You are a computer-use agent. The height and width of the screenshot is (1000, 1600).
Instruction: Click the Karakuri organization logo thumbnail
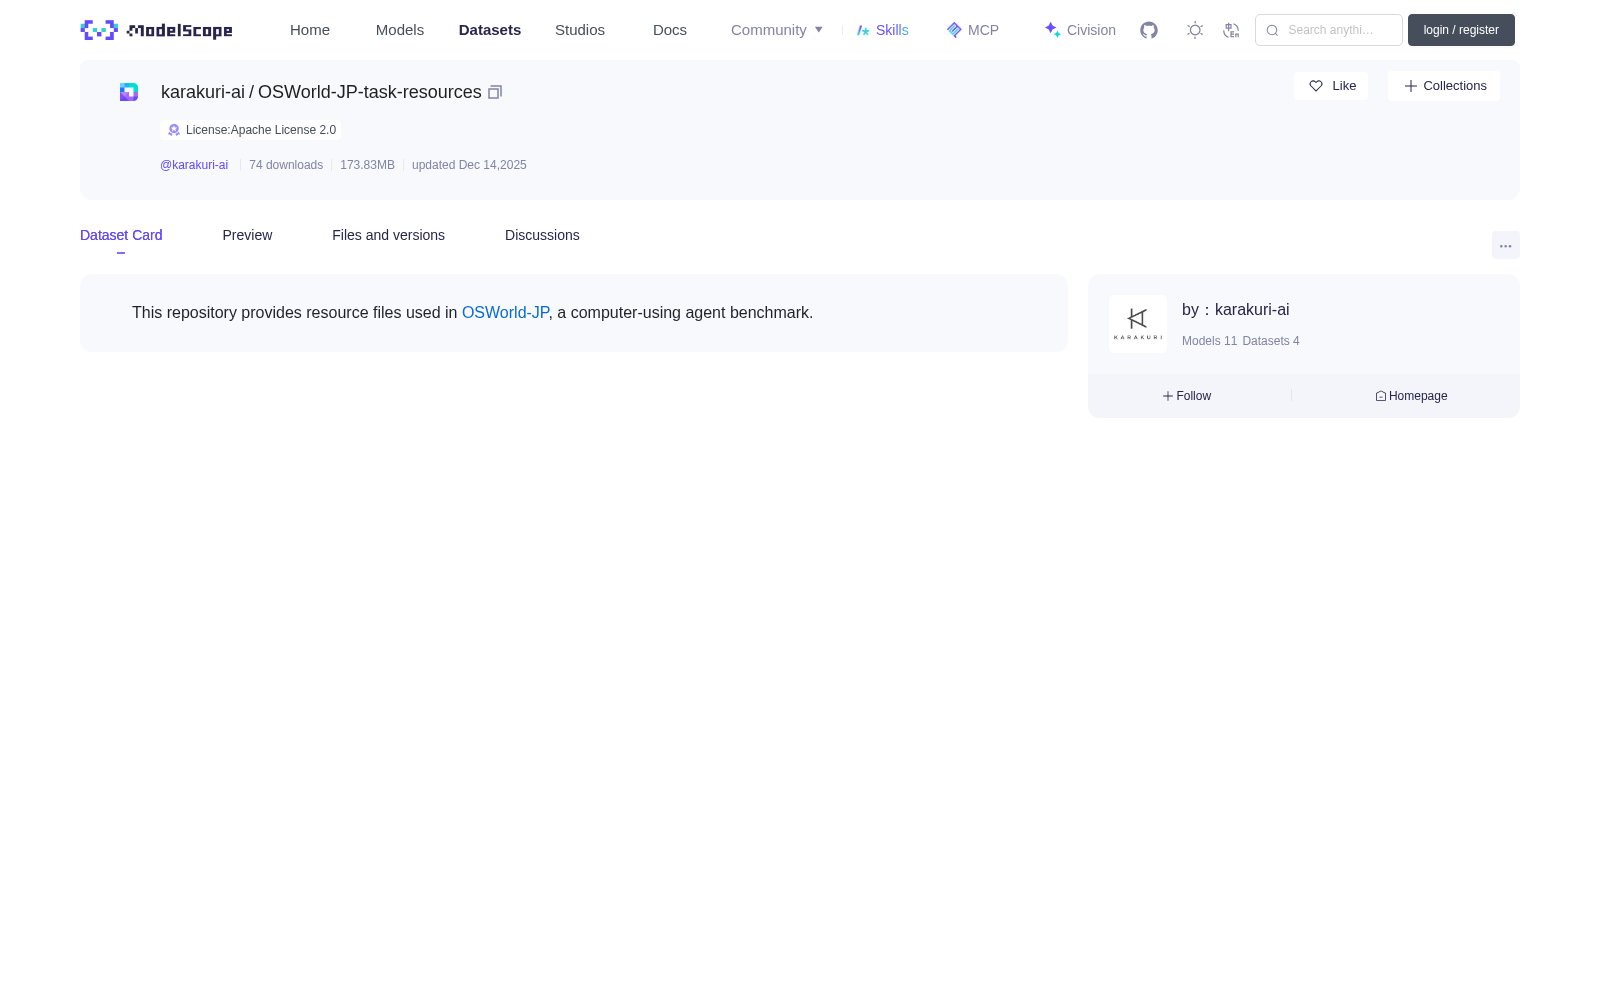[x=1138, y=324]
